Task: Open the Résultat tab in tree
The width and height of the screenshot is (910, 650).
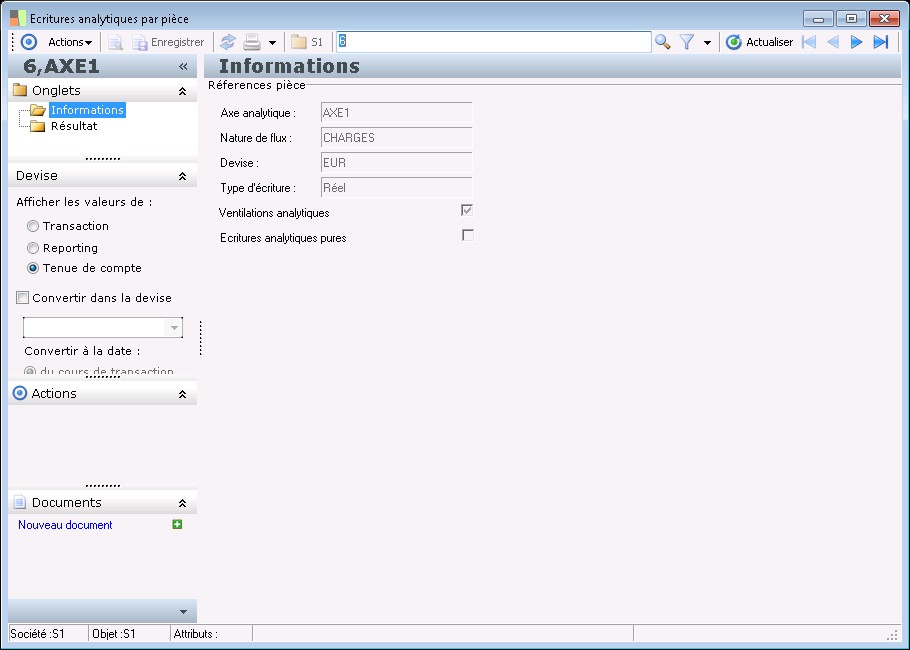Action: (x=74, y=126)
